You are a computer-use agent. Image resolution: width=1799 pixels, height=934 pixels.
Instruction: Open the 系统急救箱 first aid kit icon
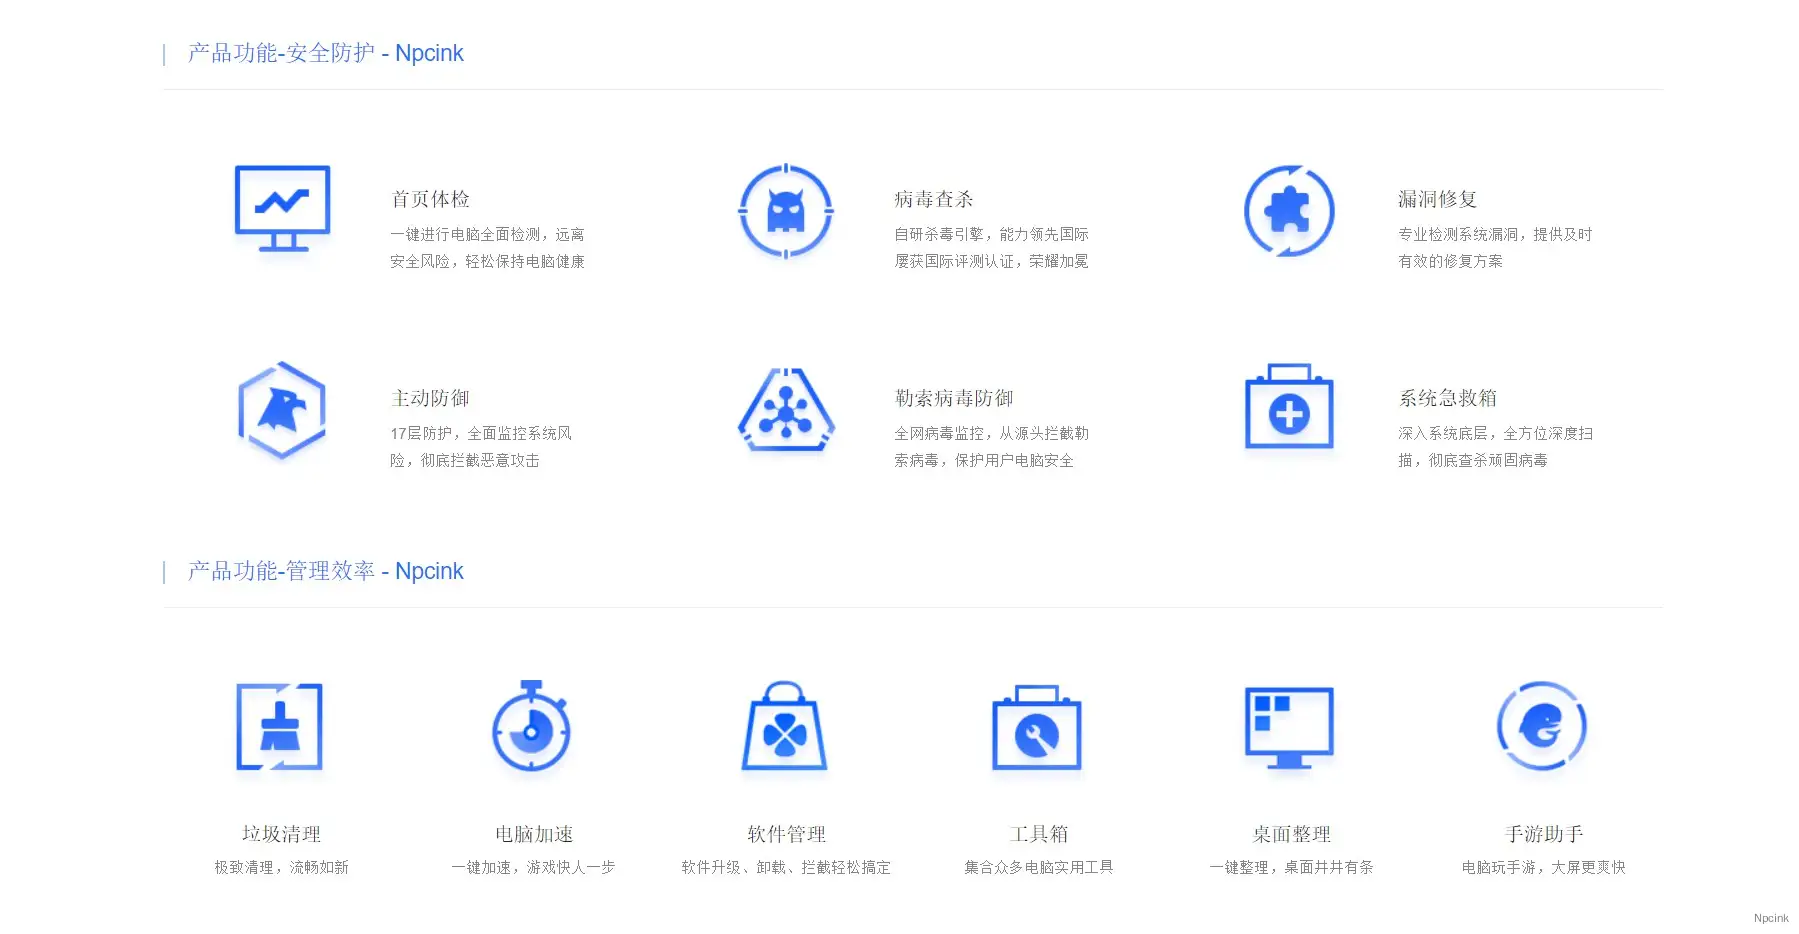[x=1289, y=408]
